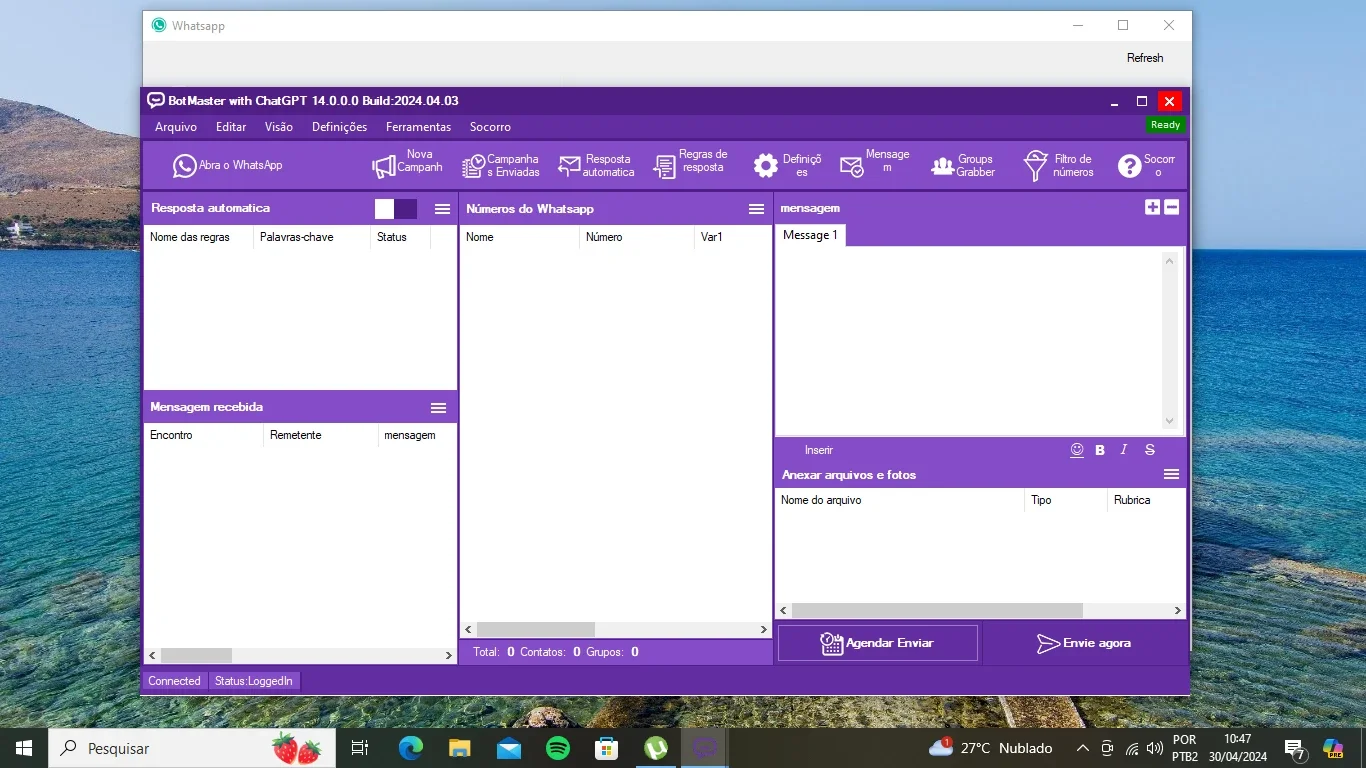Select the Message 1 tab
This screenshot has width=1366, height=768.
pos(811,235)
